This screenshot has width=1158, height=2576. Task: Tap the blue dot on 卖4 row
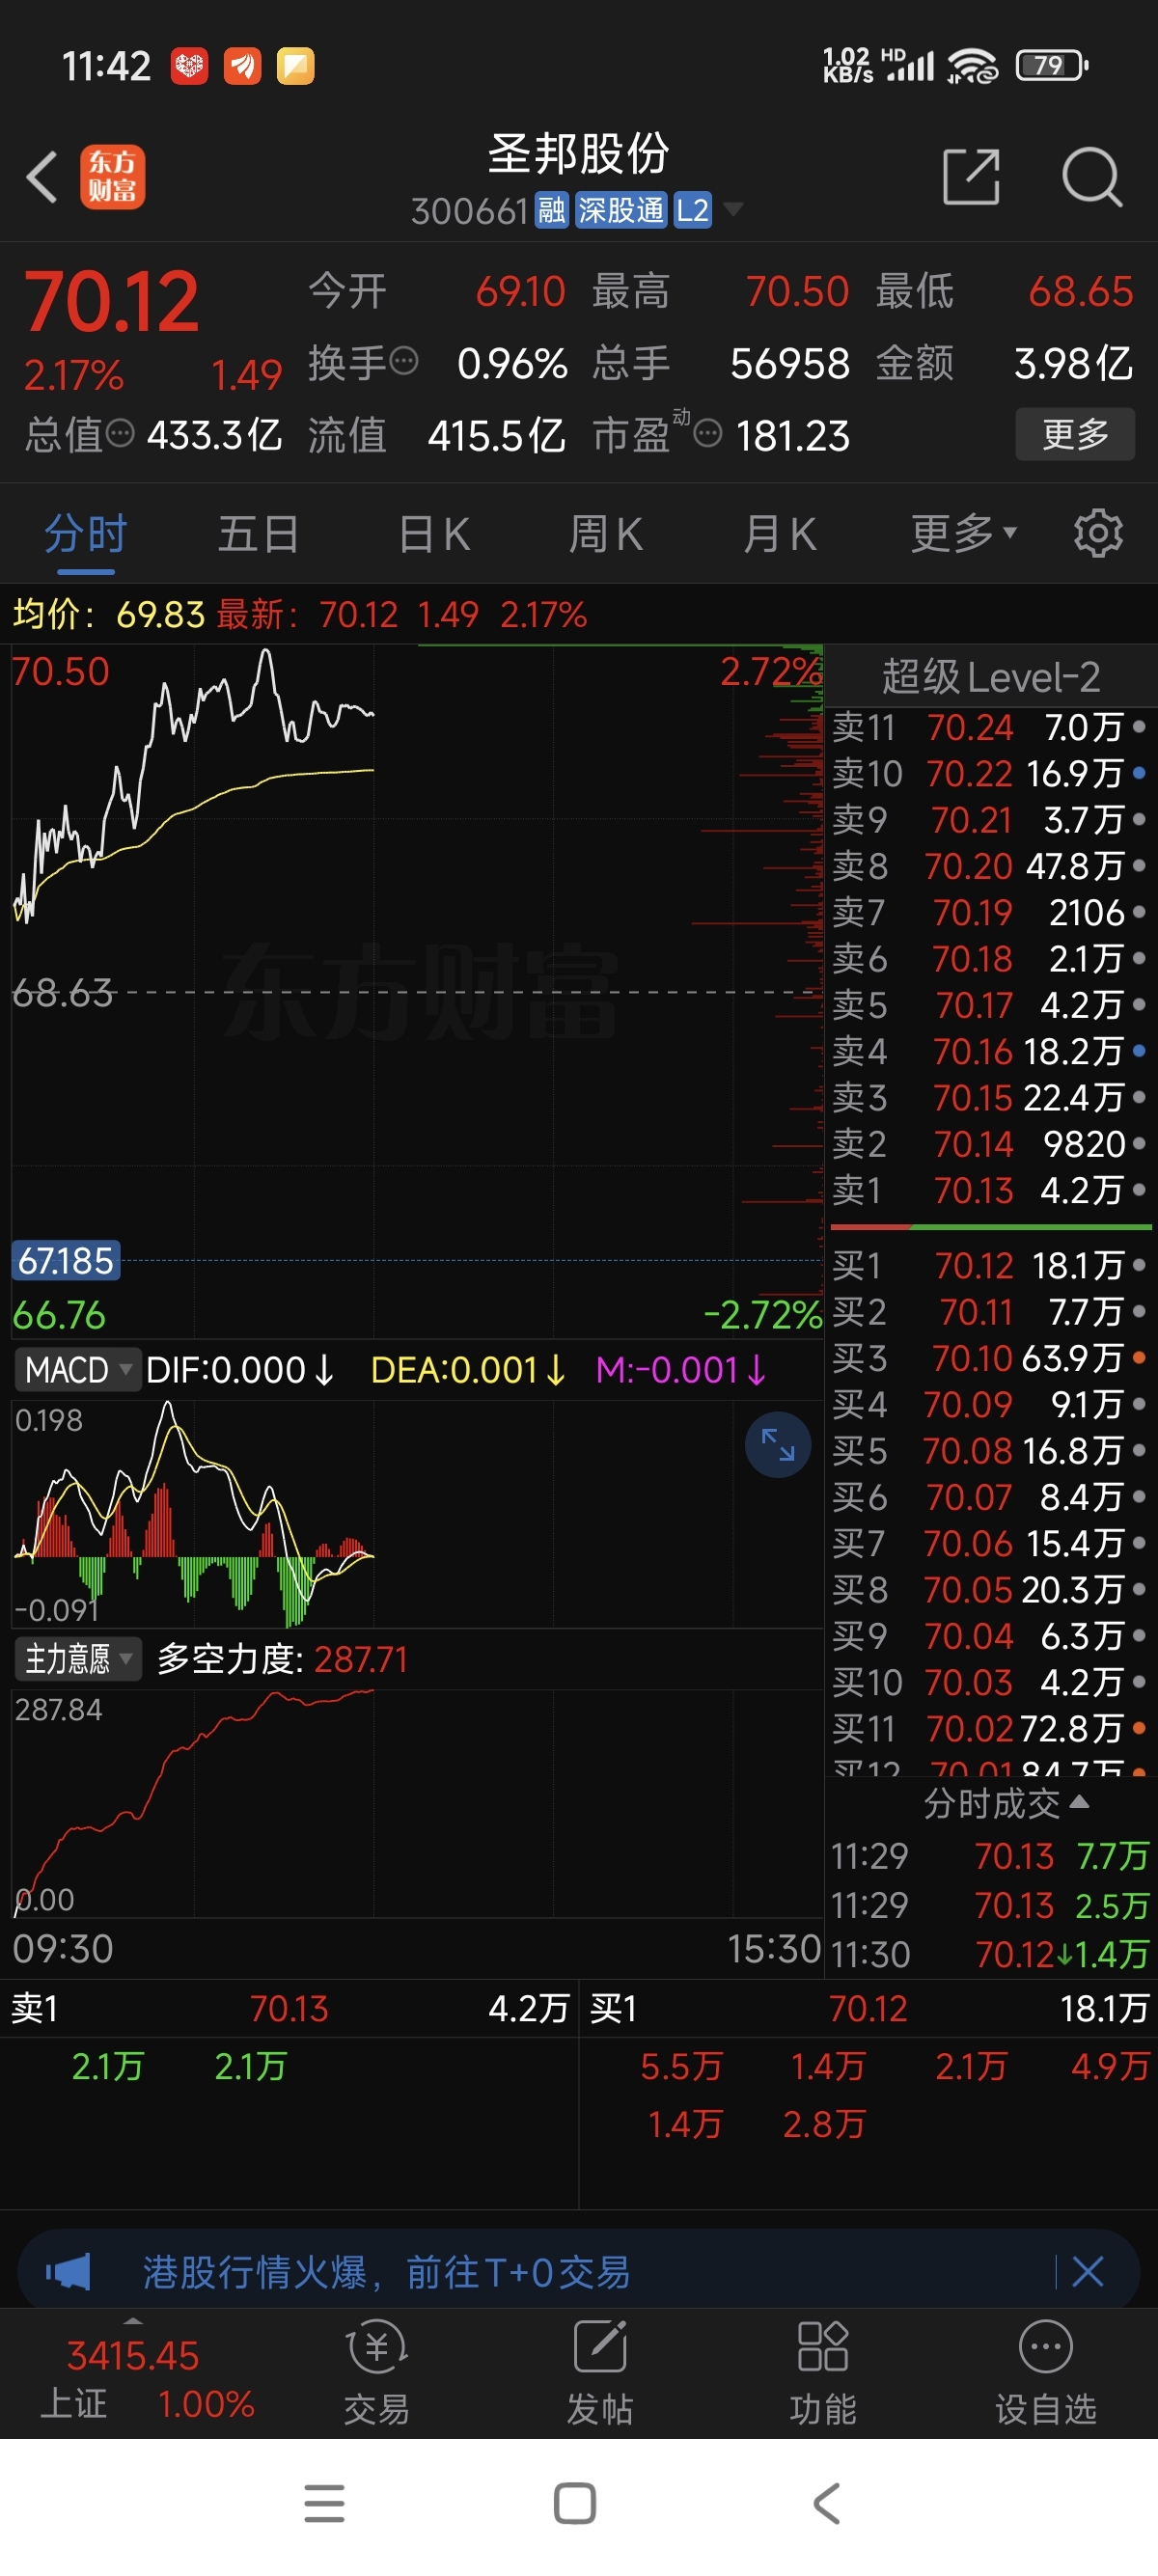click(x=1139, y=1051)
